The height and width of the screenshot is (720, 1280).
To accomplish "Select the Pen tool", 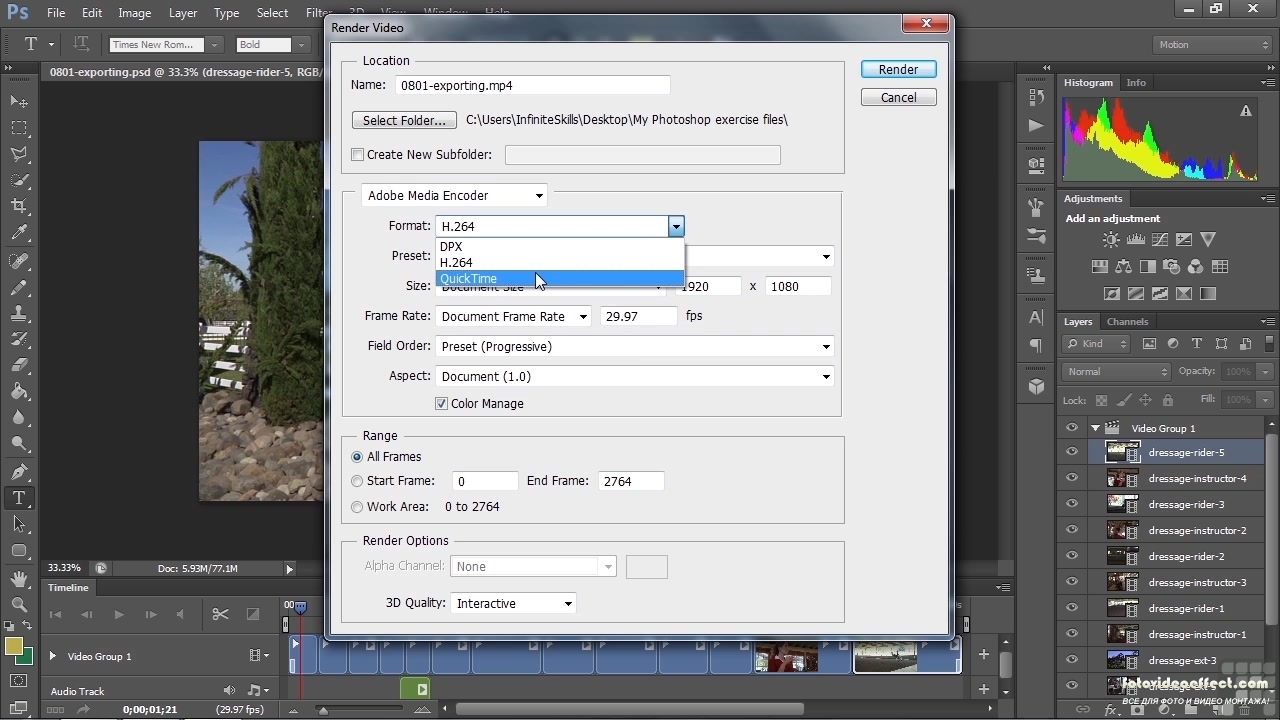I will [x=19, y=471].
